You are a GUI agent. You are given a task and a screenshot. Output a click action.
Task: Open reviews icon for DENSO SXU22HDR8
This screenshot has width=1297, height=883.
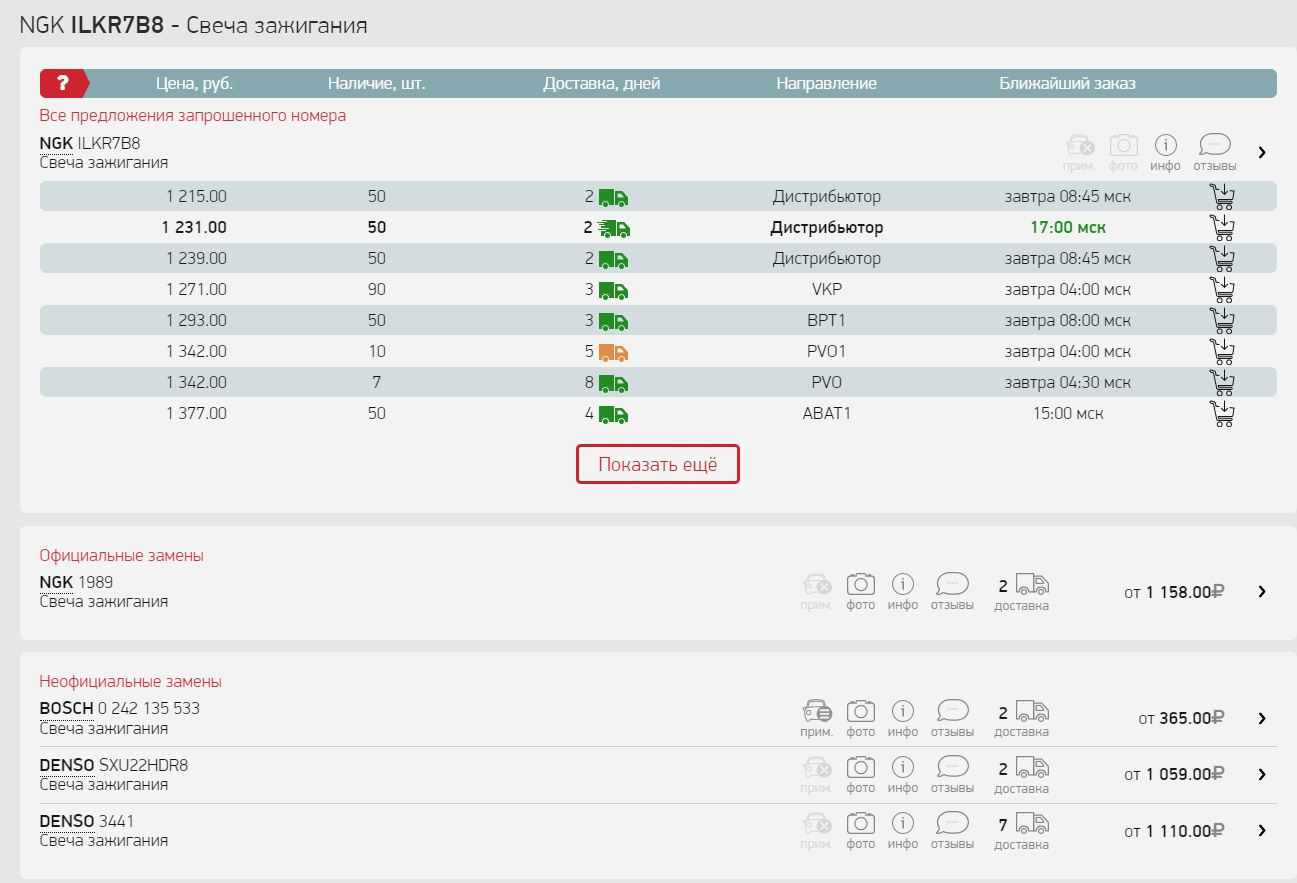[952, 775]
